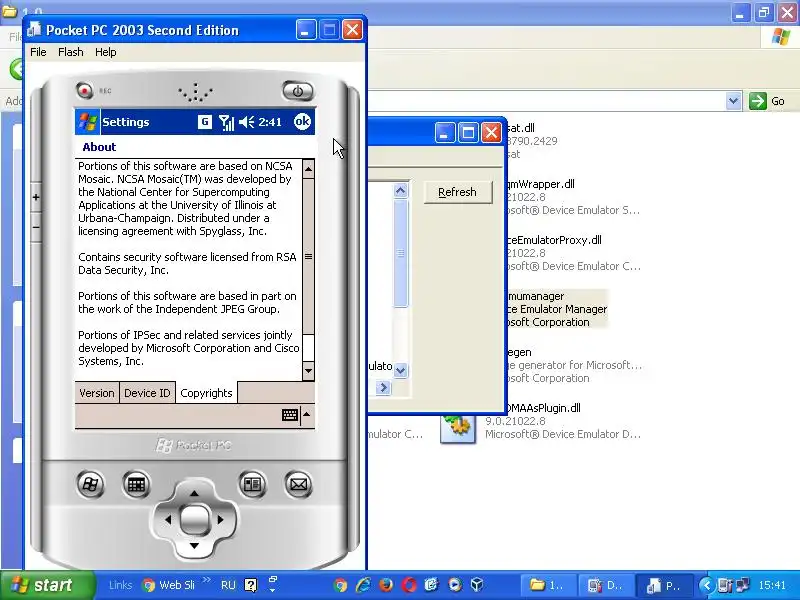The width and height of the screenshot is (800, 600).
Task: Switch to Device Emulator Manager taskbar button
Action: [x=606, y=585]
